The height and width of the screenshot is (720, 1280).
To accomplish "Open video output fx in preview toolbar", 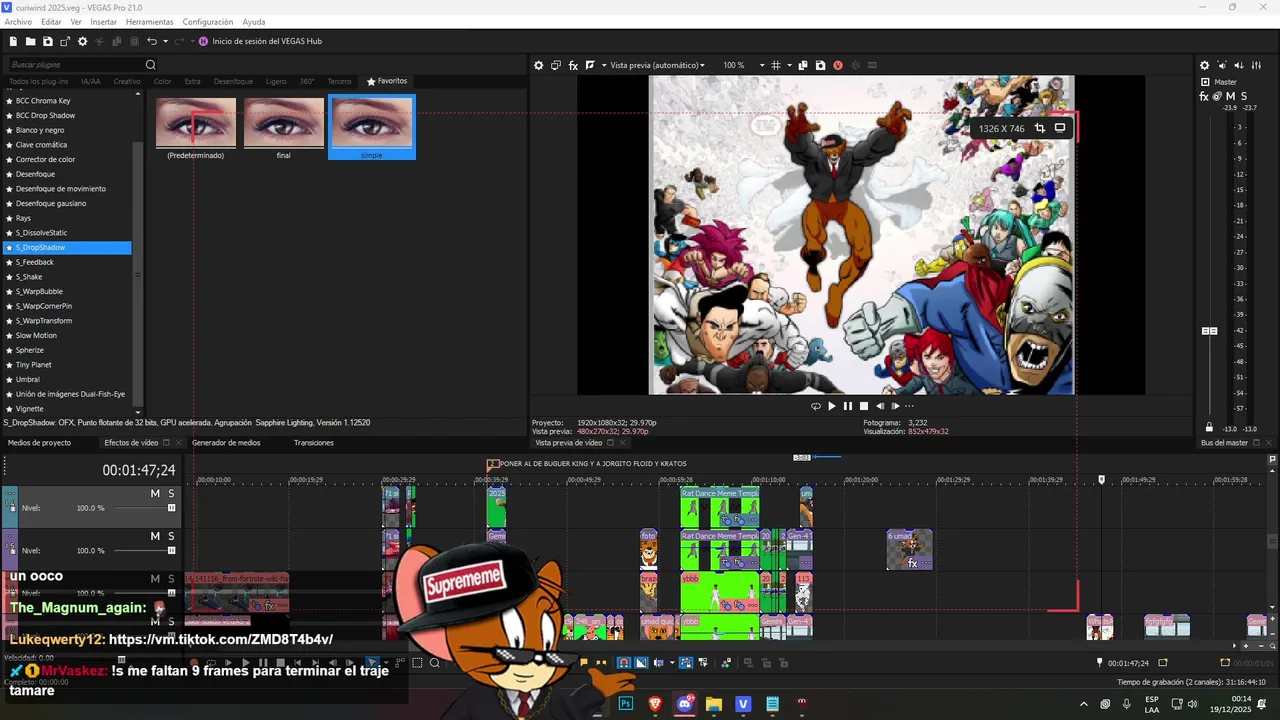I will click(573, 65).
